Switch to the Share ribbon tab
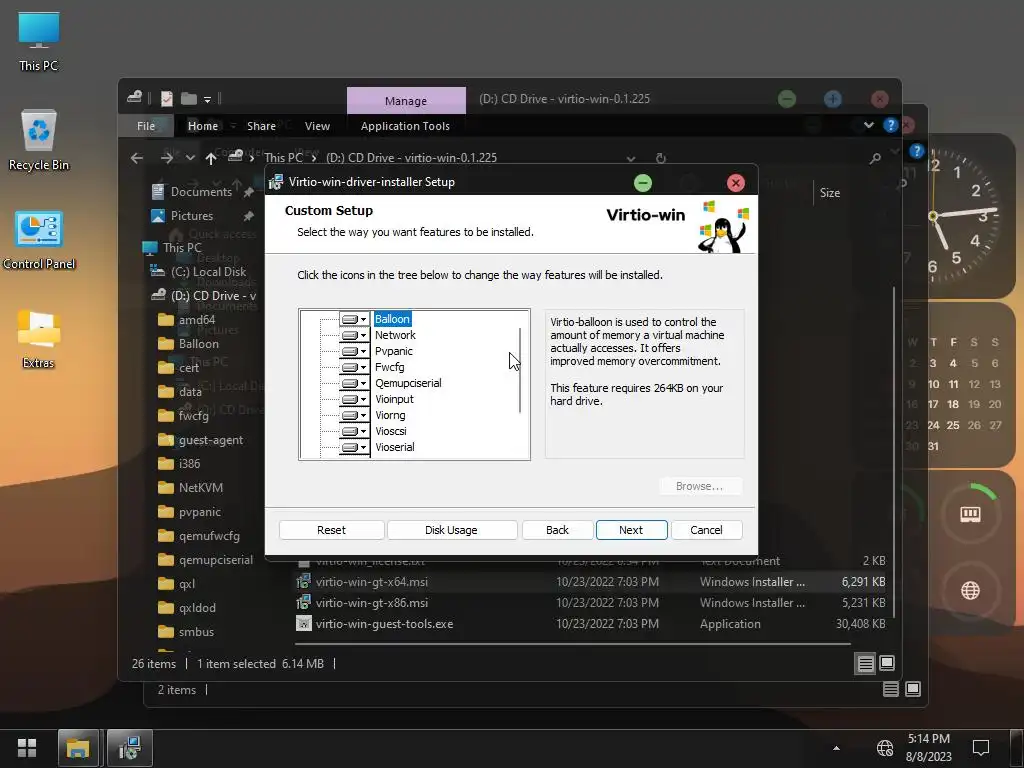1024x768 pixels. 261,126
